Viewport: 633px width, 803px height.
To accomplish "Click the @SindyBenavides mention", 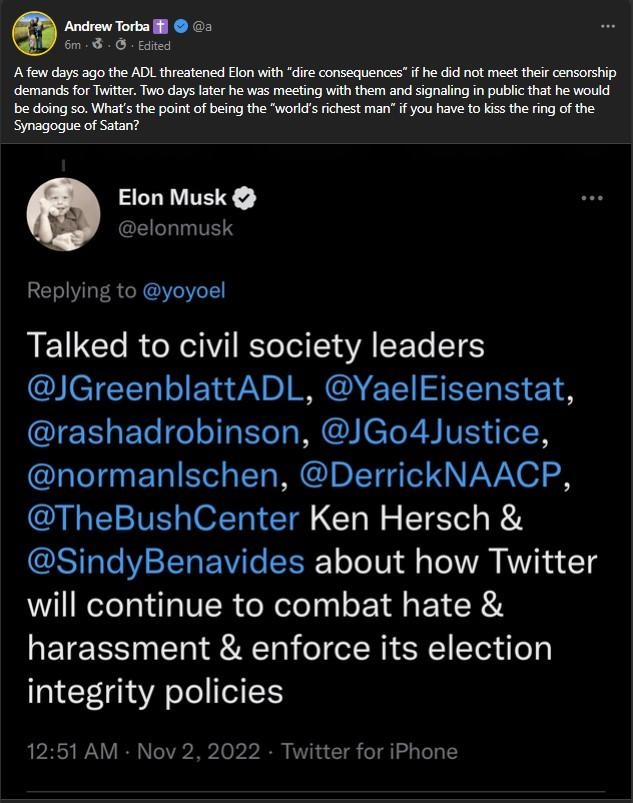I will (165, 560).
